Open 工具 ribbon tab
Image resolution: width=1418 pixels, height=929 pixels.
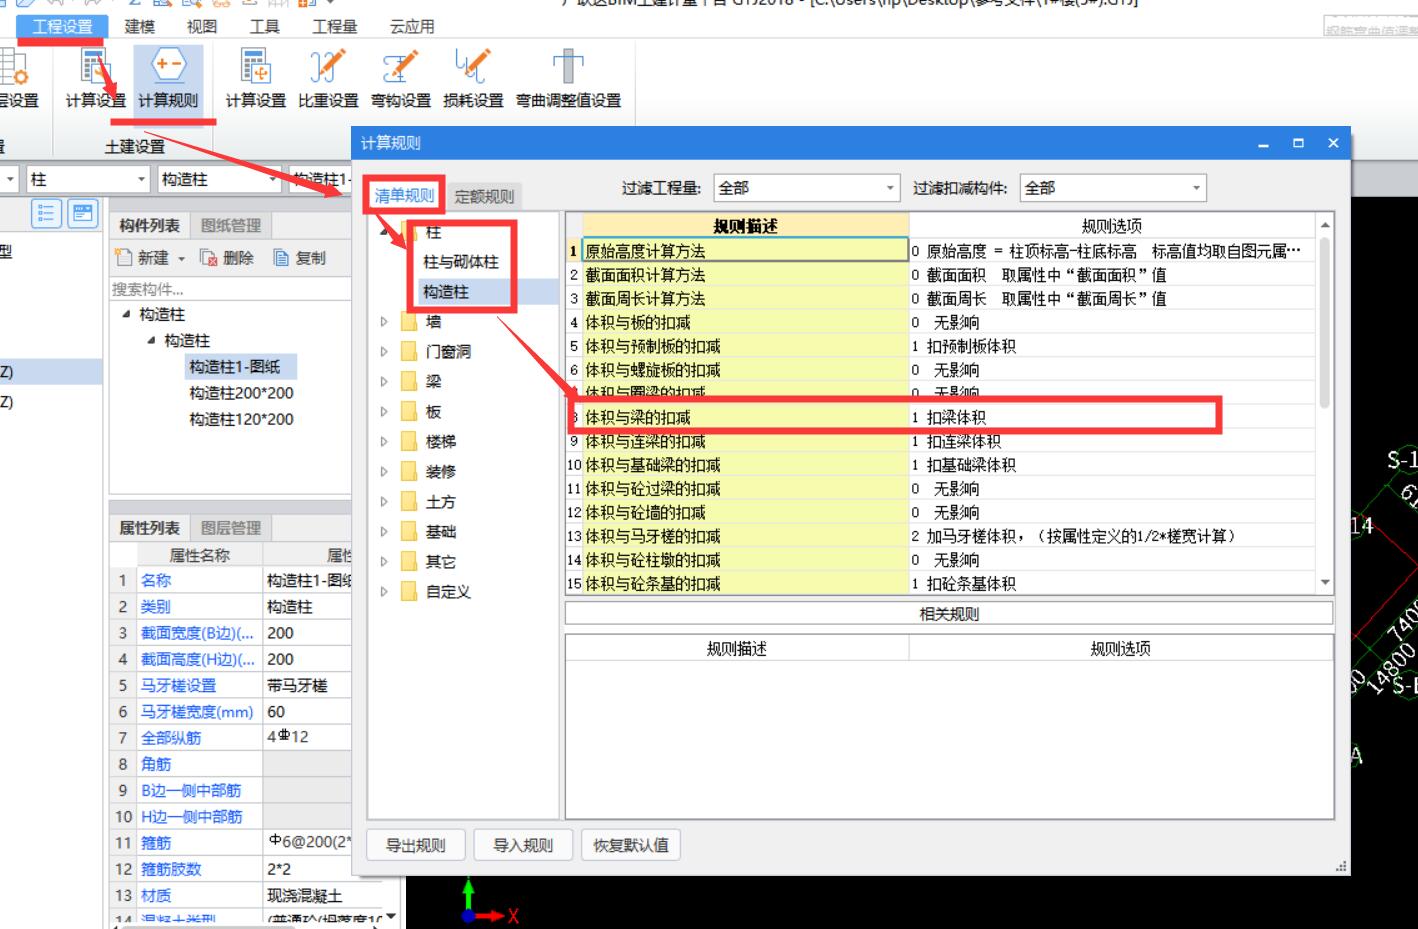point(265,27)
